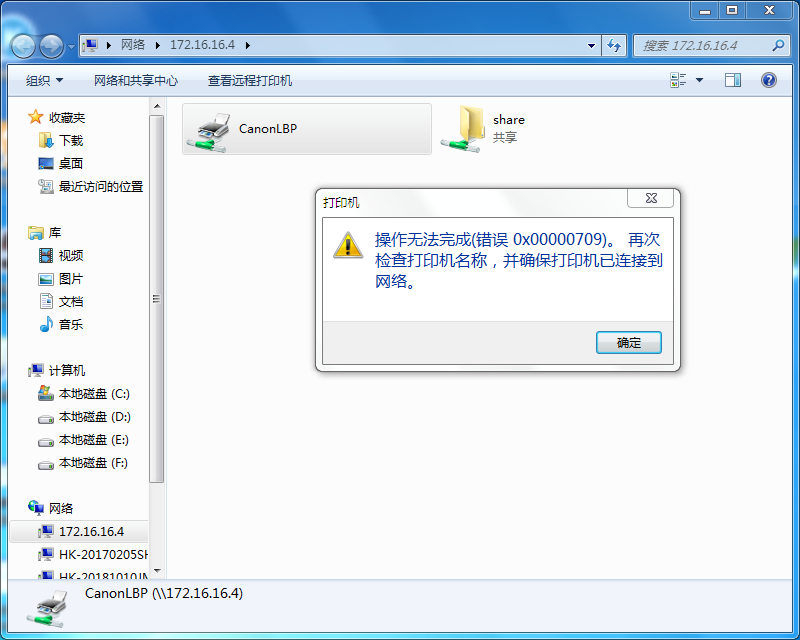800x640 pixels.
Task: Go back using the back arrow
Action: (x=23, y=46)
